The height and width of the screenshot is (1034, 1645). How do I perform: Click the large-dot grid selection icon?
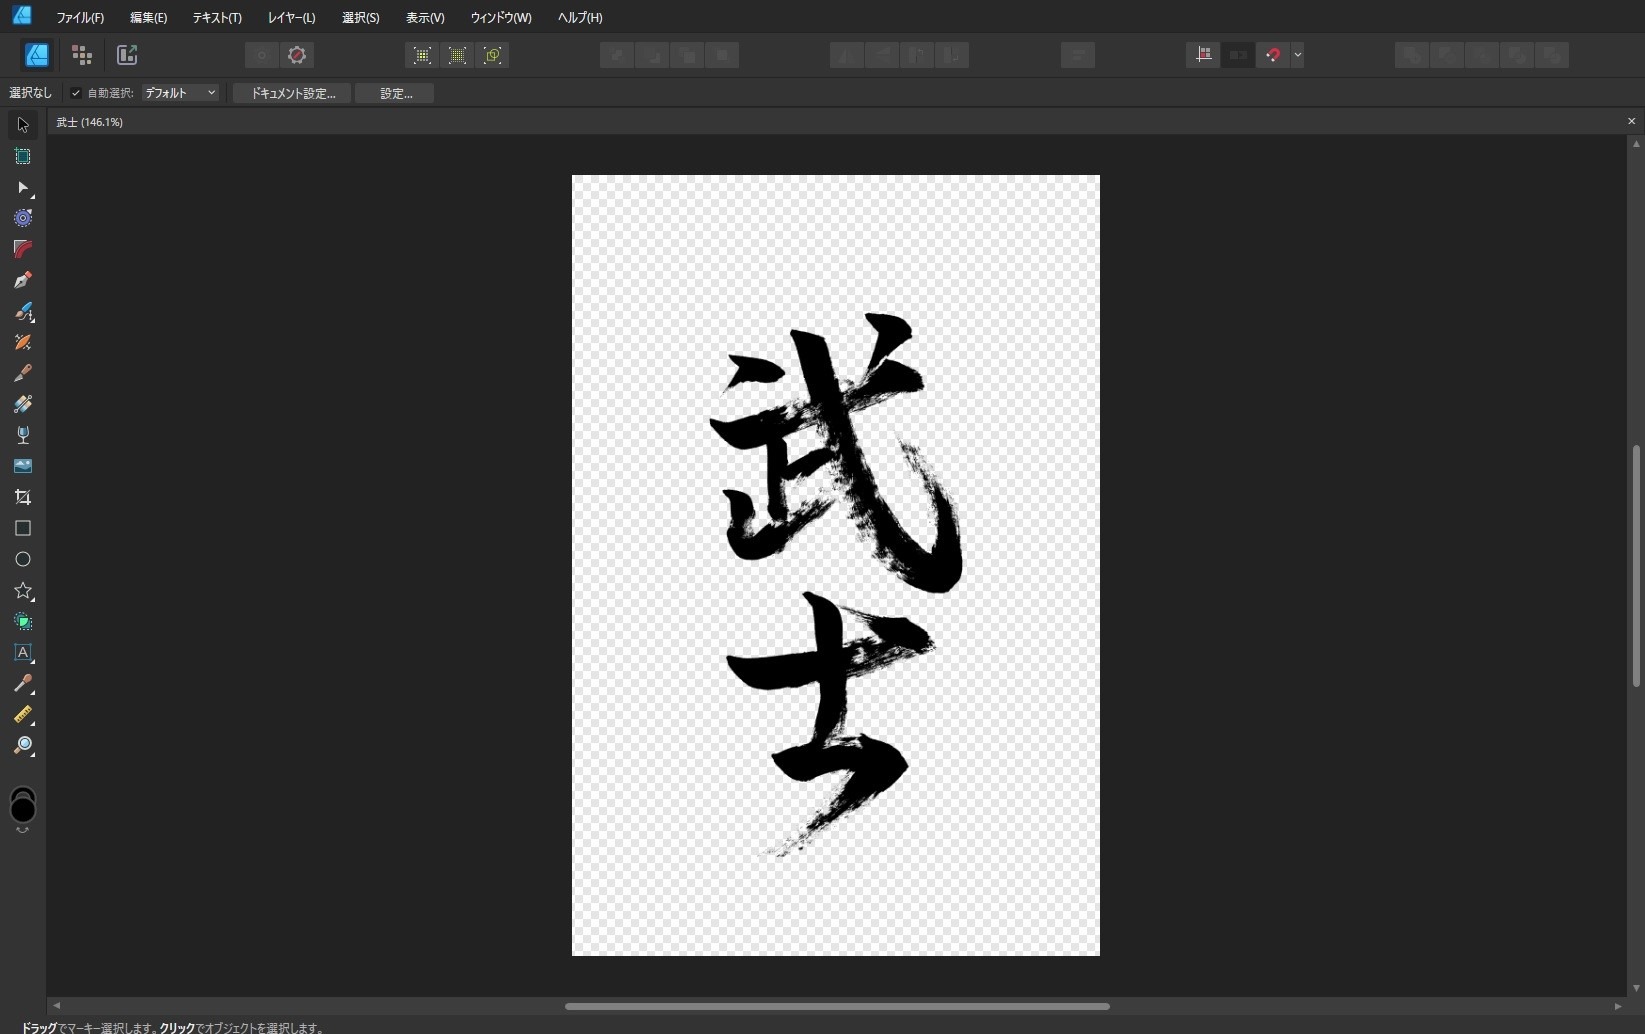[x=422, y=55]
